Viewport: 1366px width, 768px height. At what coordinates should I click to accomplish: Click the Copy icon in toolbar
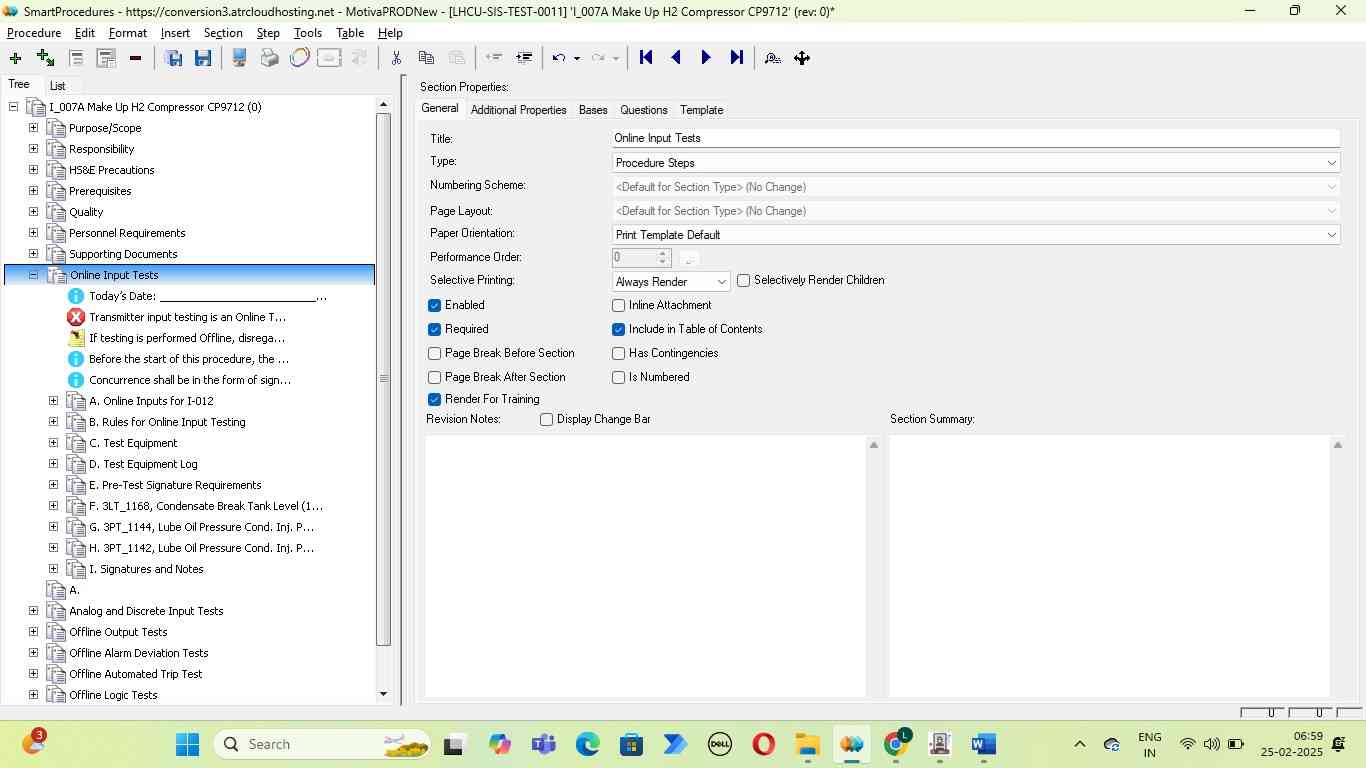[x=426, y=58]
